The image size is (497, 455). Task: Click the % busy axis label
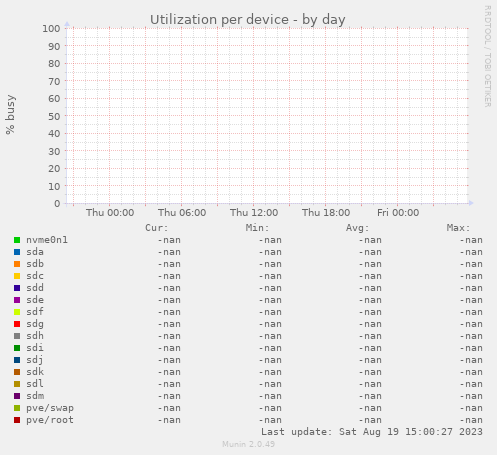[x=10, y=115]
